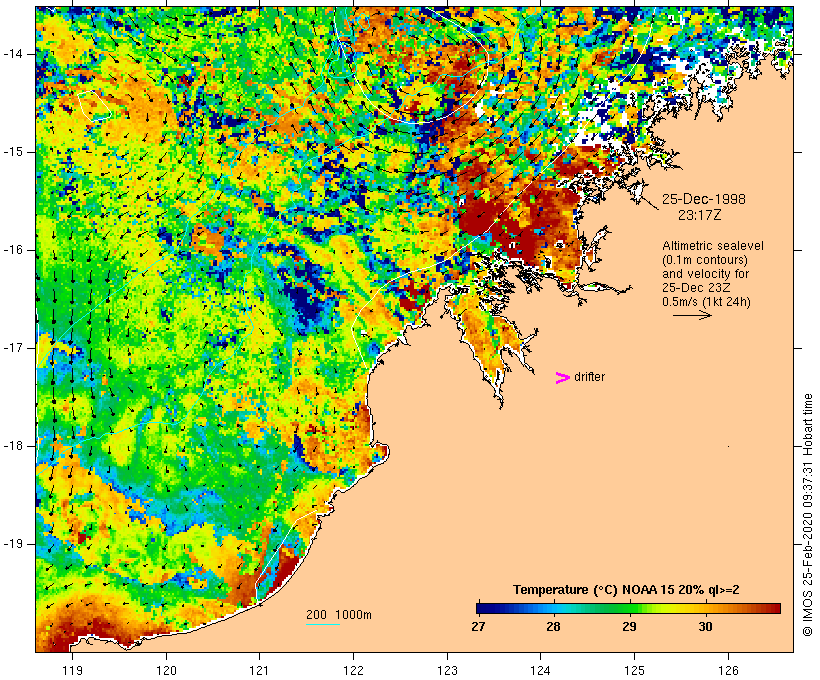Viewport: 820px width, 680px height.
Task: Click the '122' longitude axis label
Action: click(x=354, y=670)
